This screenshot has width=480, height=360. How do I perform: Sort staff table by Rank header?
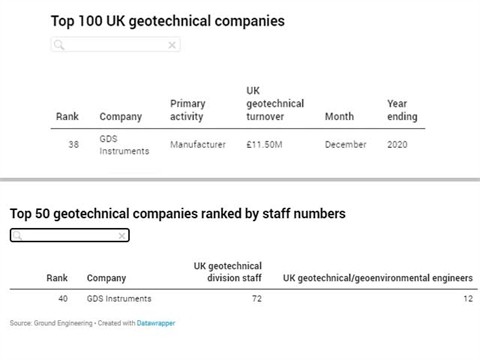(57, 278)
